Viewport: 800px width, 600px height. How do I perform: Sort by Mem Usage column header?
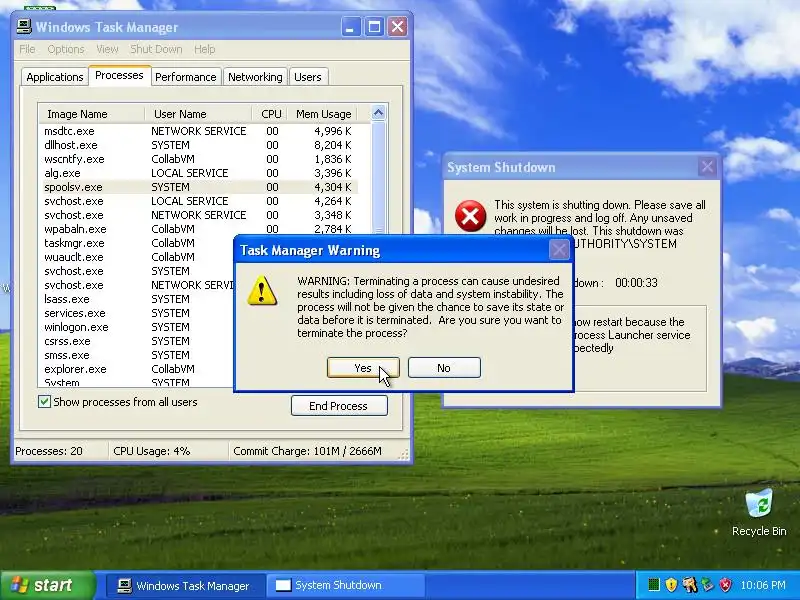[x=322, y=114]
